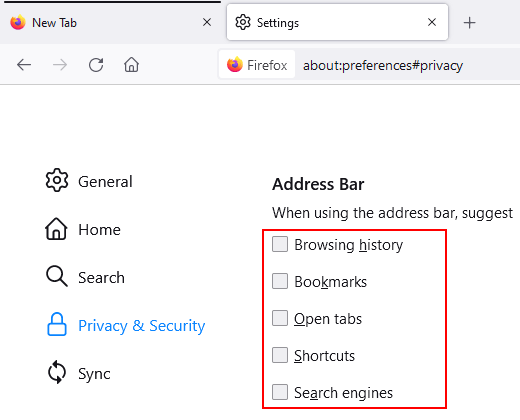Enable Bookmarks suggestions checkbox
The width and height of the screenshot is (520, 420).
point(280,281)
